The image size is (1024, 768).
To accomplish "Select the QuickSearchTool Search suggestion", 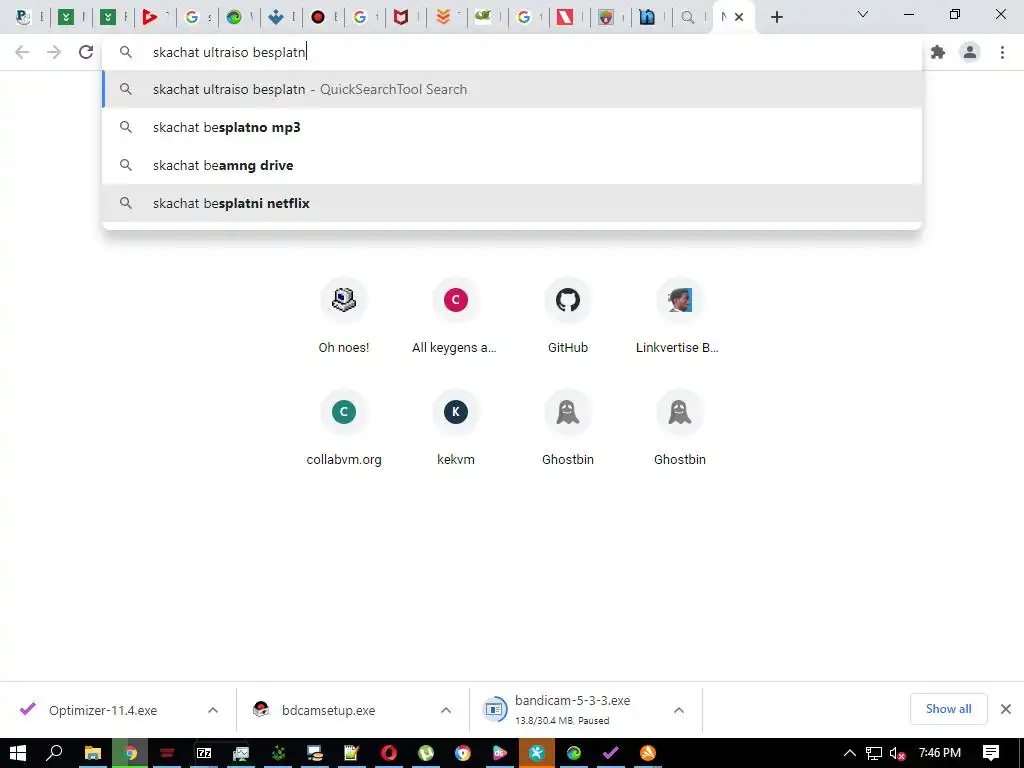I will point(512,89).
